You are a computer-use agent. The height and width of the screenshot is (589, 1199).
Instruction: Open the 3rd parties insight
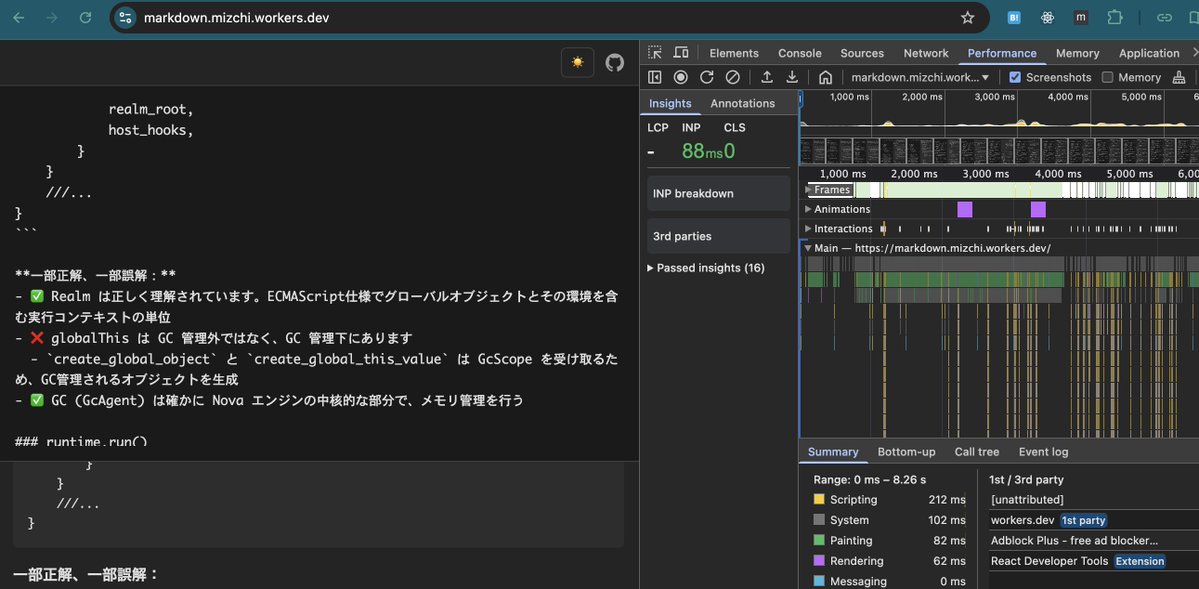(x=719, y=236)
